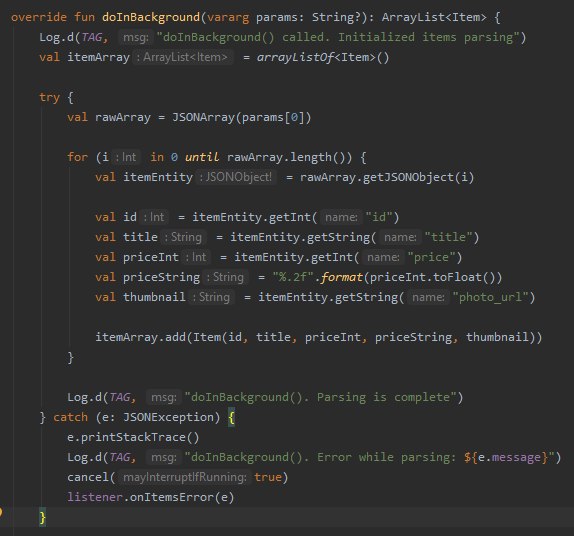Click rawArray.length() in the for loop
The image size is (574, 536).
click(x=289, y=157)
